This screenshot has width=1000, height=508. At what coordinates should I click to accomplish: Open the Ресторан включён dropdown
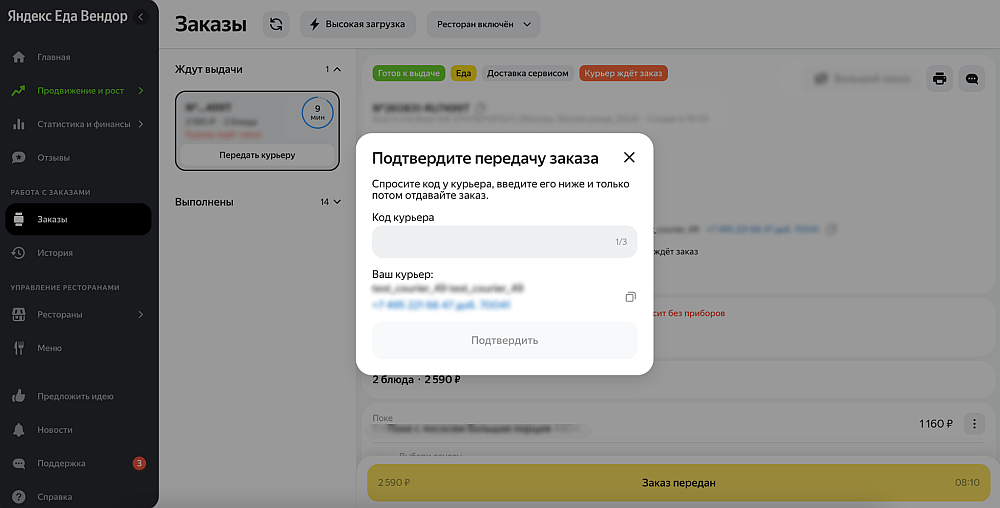pyautogui.click(x=483, y=24)
